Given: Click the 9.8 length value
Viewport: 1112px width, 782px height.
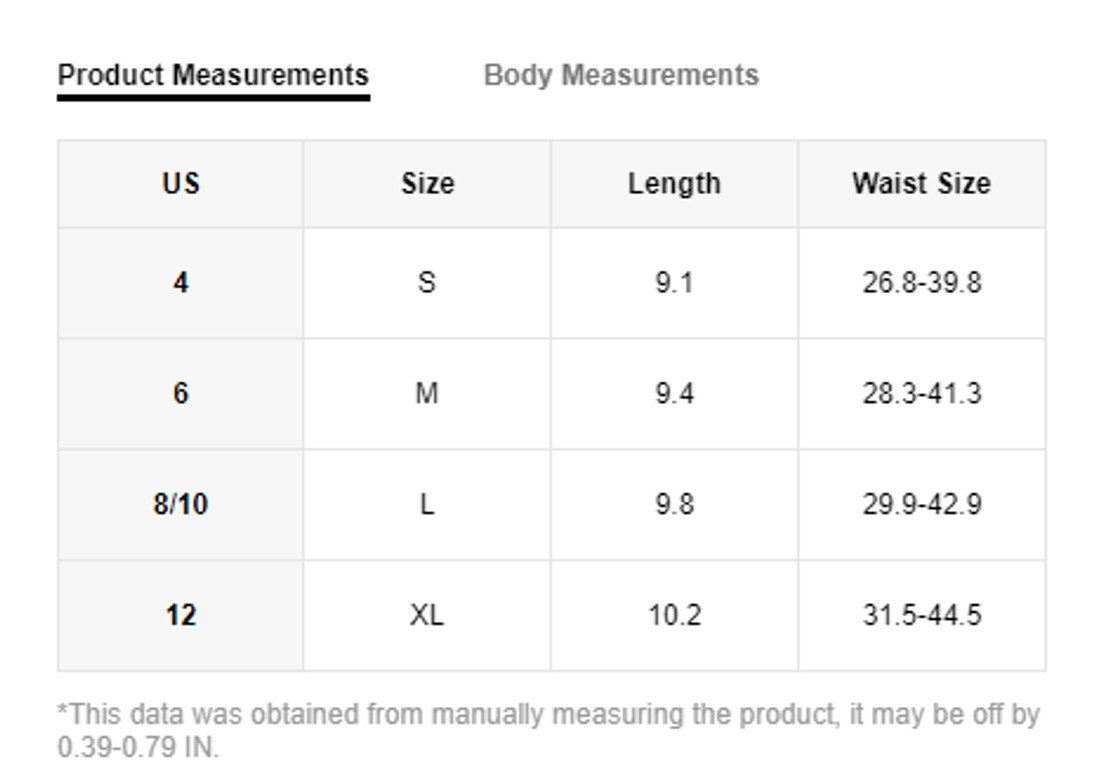Looking at the screenshot, I should [x=674, y=504].
